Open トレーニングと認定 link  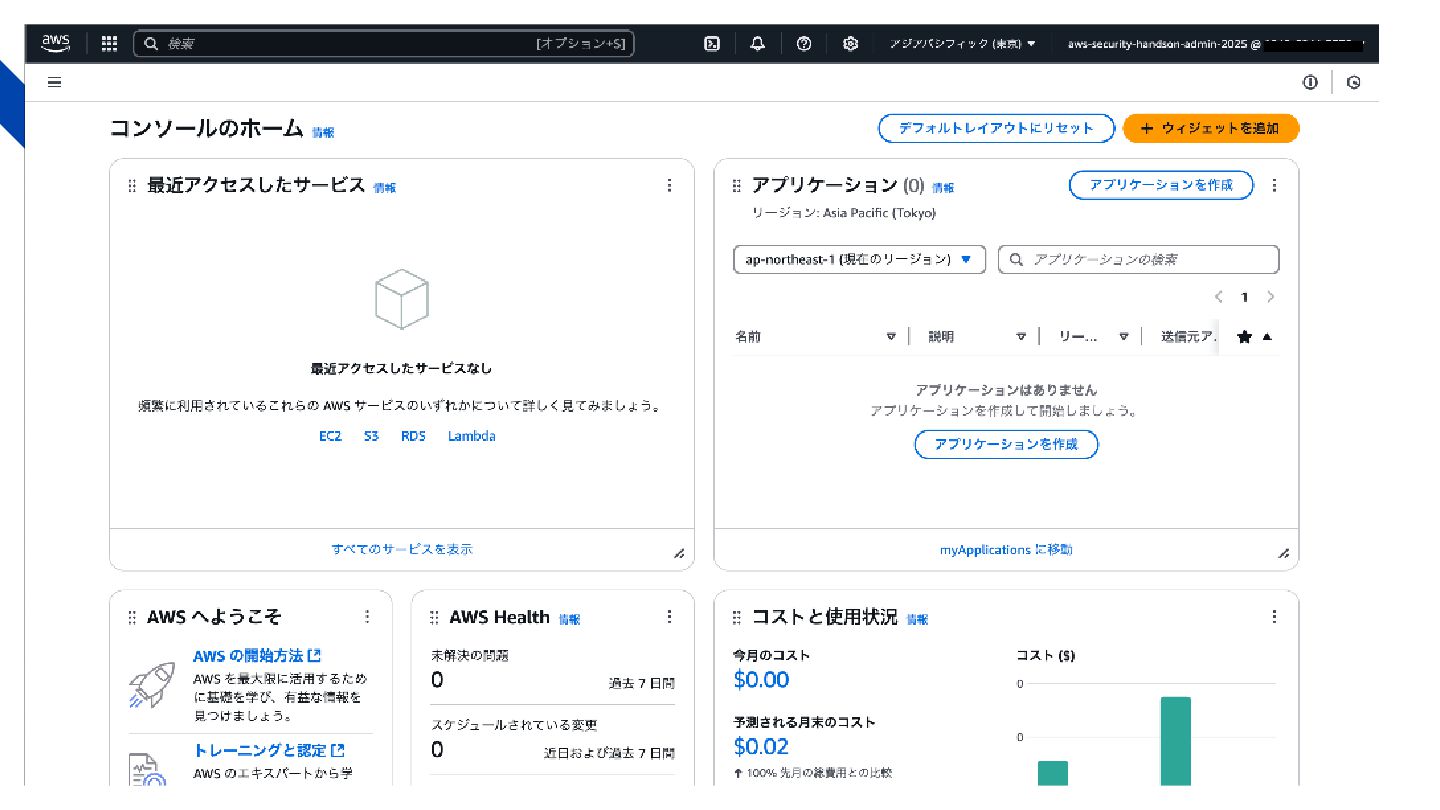[269, 750]
